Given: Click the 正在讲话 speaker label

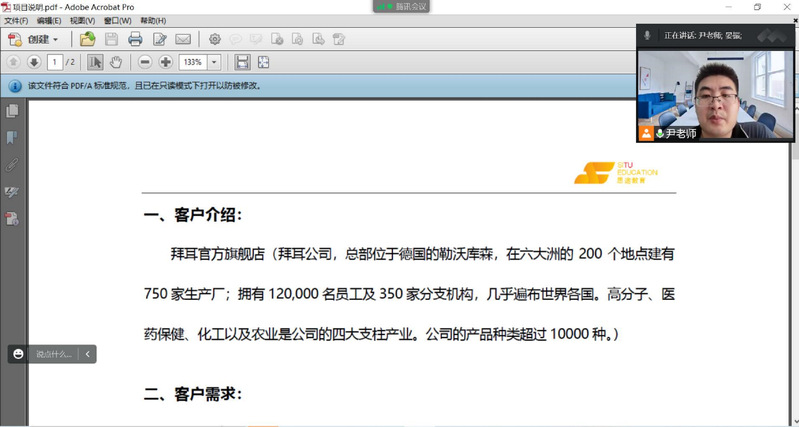Looking at the screenshot, I should pyautogui.click(x=703, y=36).
